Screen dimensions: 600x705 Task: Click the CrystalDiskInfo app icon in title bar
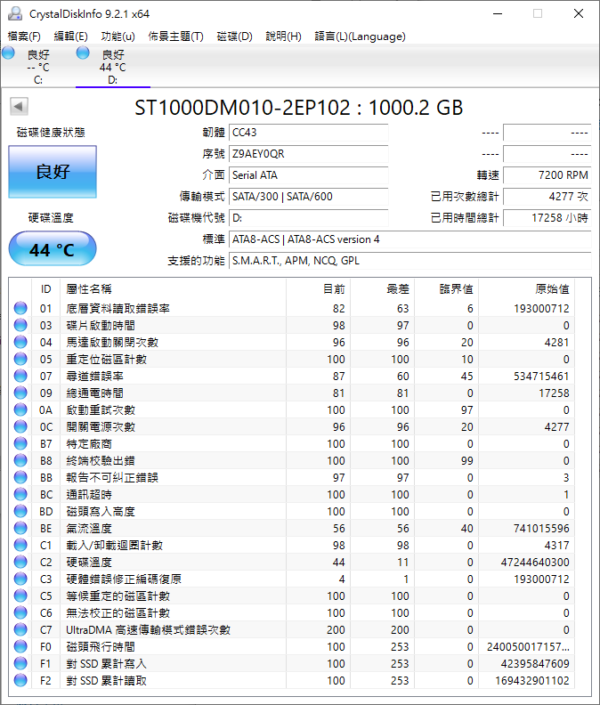click(x=15, y=13)
